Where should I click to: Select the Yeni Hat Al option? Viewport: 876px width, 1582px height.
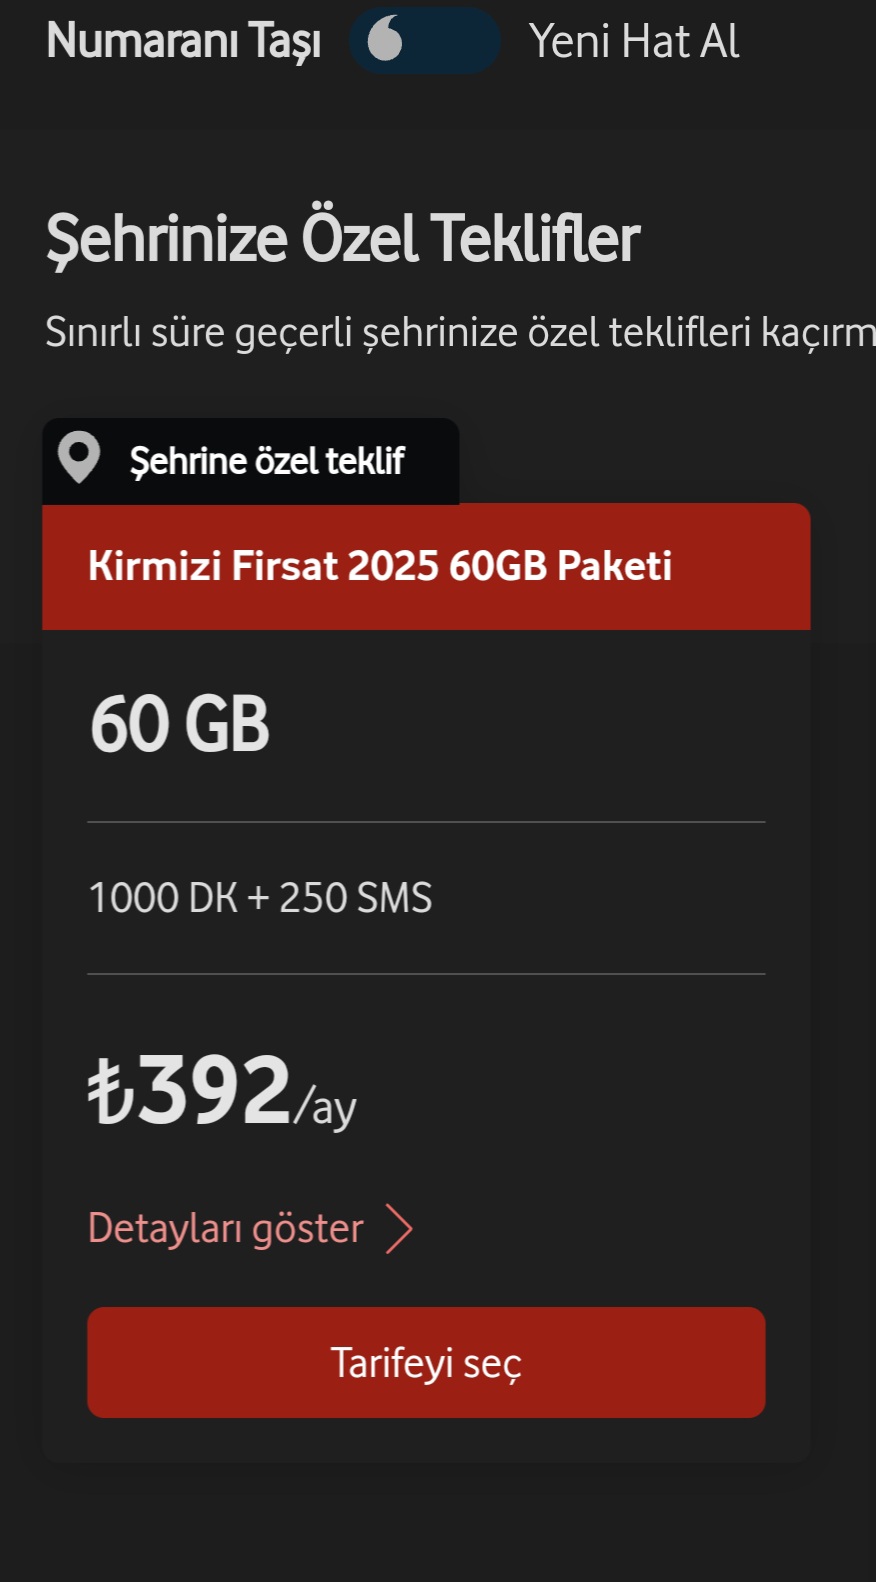point(634,41)
